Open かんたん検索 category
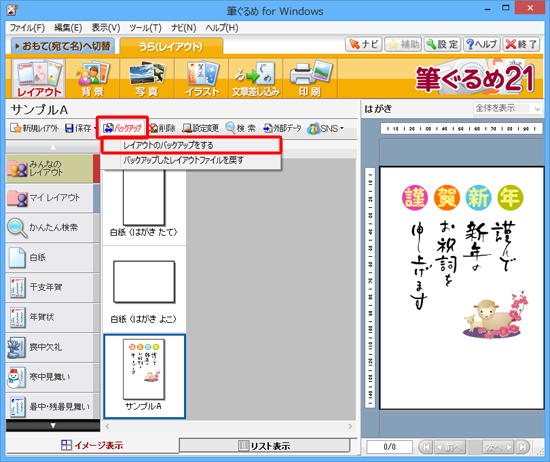The height and width of the screenshot is (462, 550). pyautogui.click(x=53, y=228)
